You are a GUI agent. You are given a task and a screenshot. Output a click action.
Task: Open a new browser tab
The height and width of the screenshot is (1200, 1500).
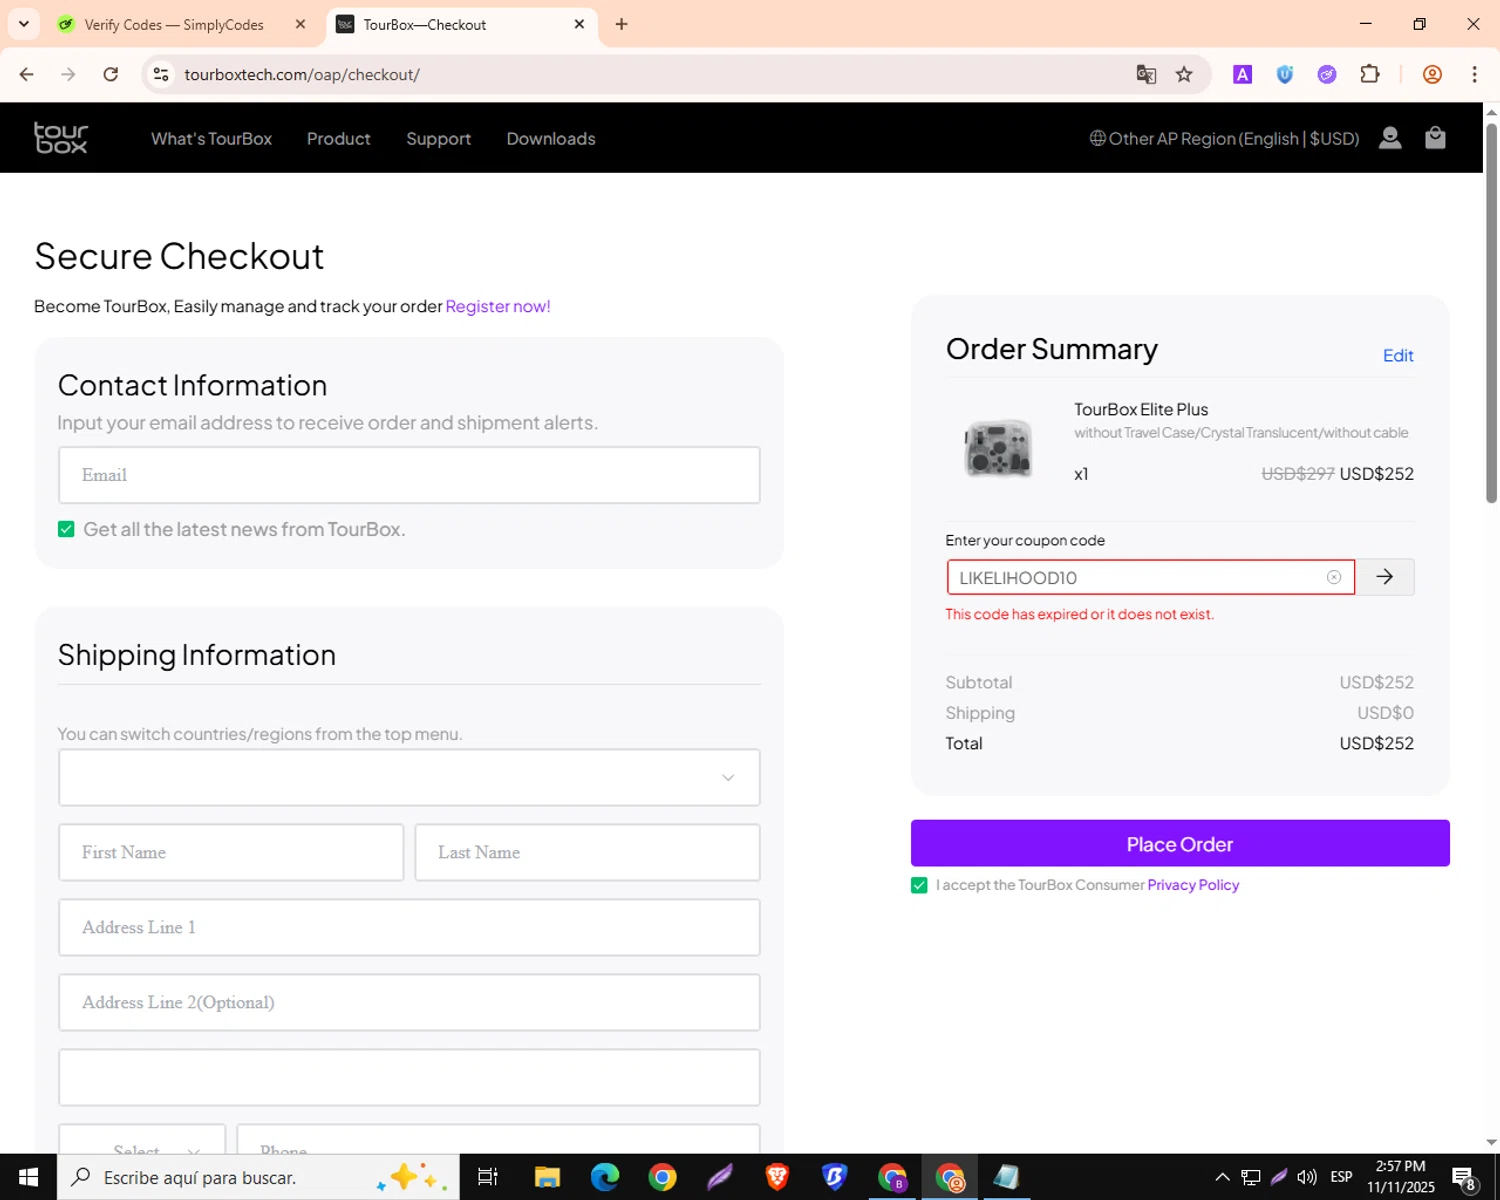tap(621, 24)
